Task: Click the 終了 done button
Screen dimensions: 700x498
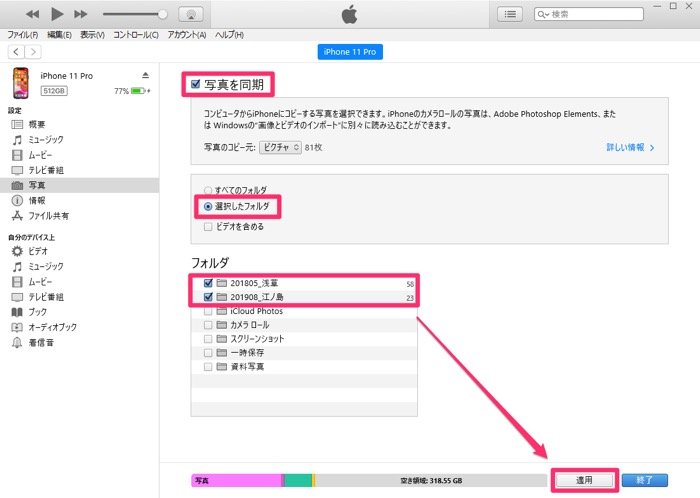Action: [645, 480]
